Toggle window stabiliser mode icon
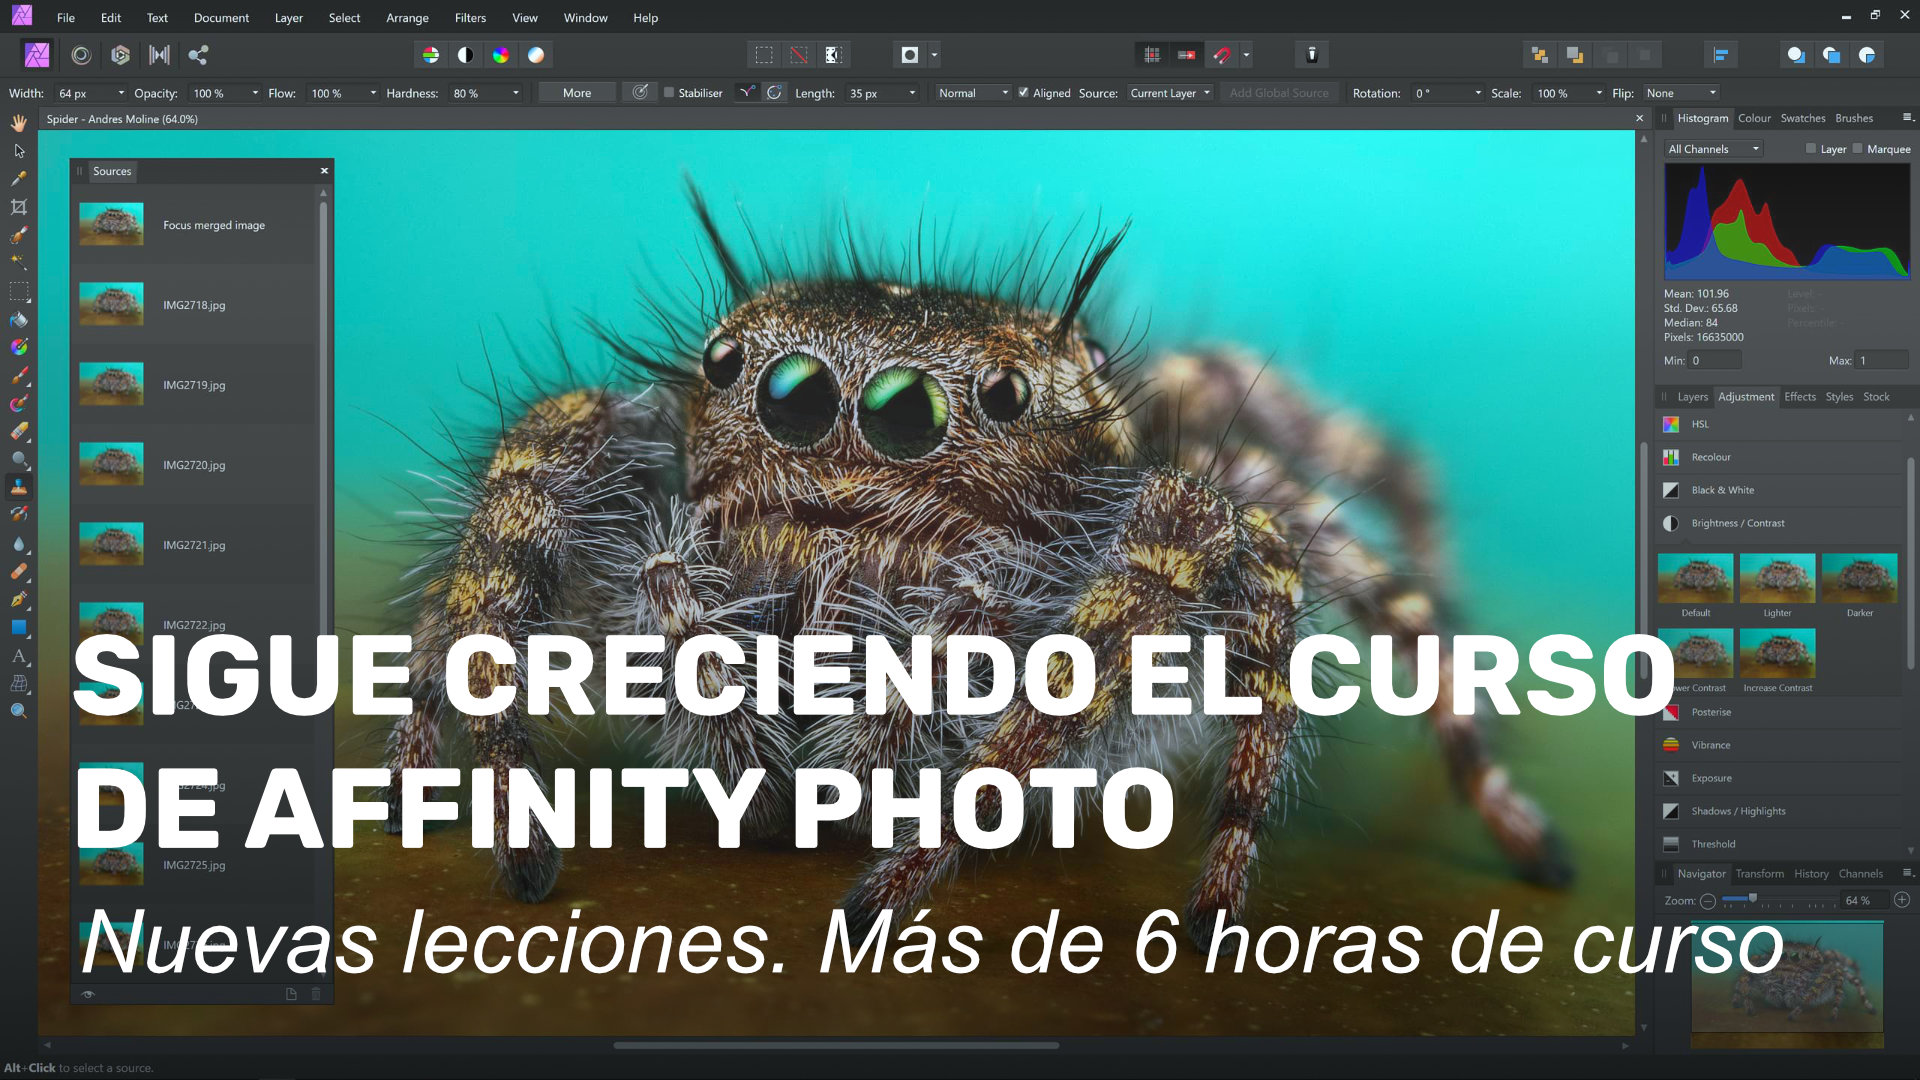 (774, 93)
